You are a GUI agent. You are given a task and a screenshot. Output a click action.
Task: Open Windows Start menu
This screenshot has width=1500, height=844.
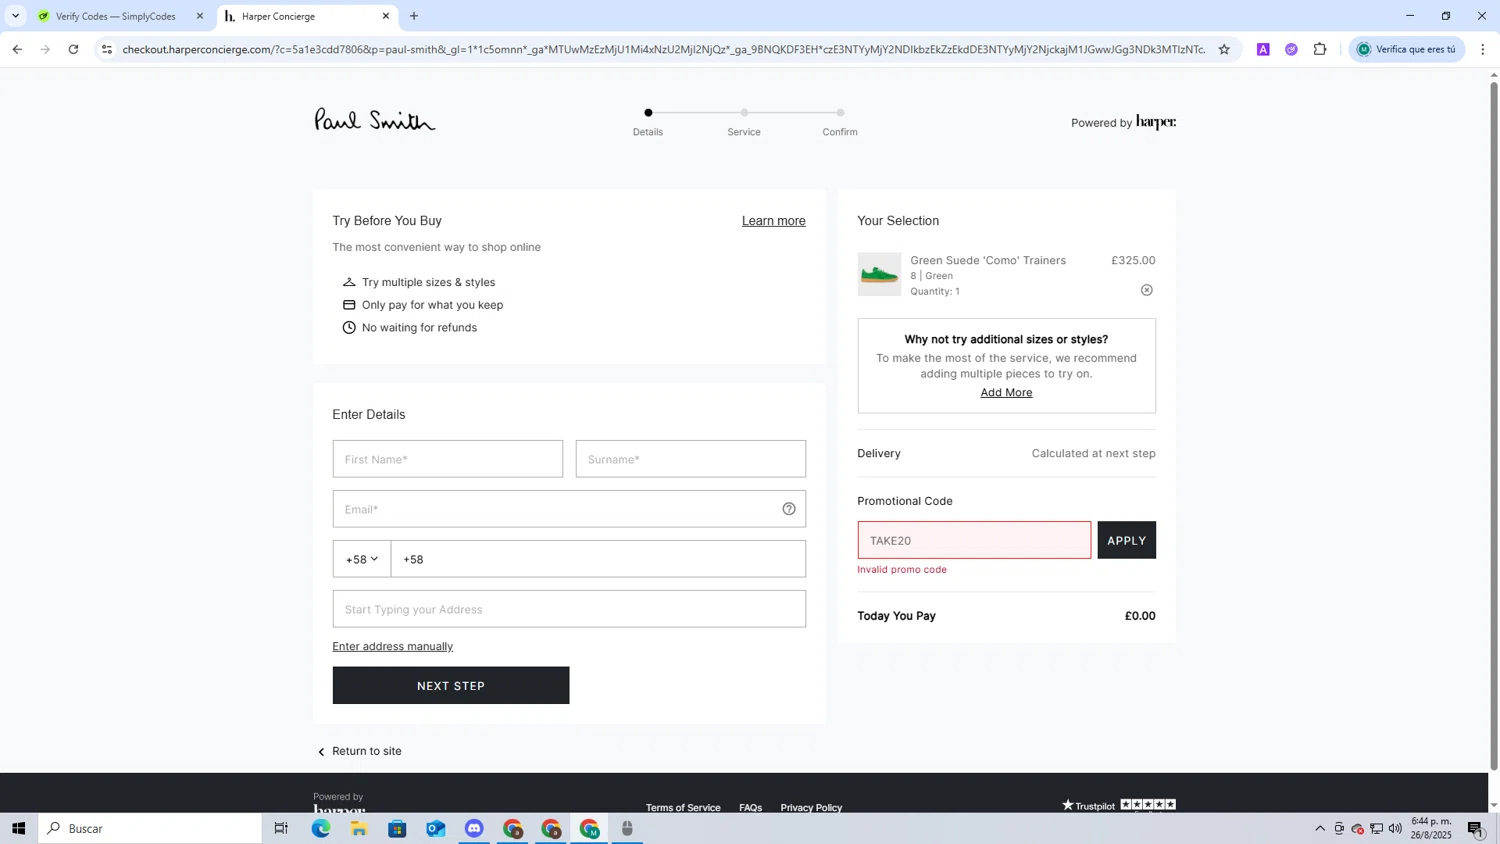pyautogui.click(x=18, y=828)
